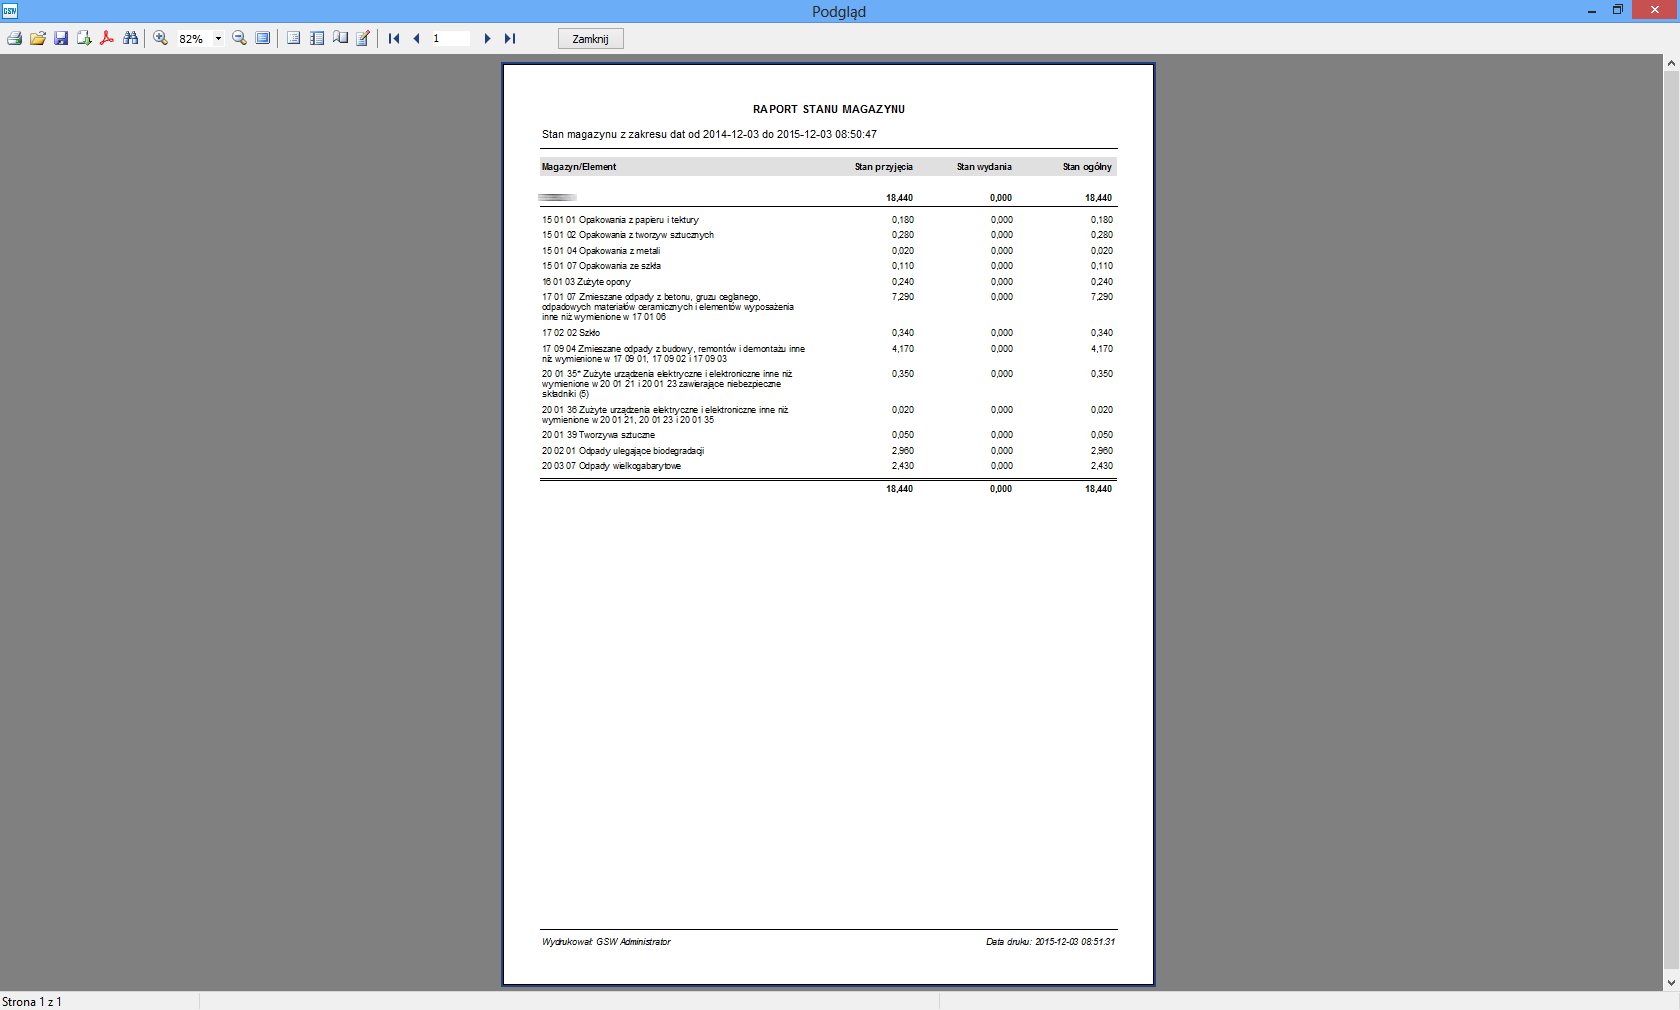Advance to the next page
The image size is (1680, 1010).
[487, 38]
